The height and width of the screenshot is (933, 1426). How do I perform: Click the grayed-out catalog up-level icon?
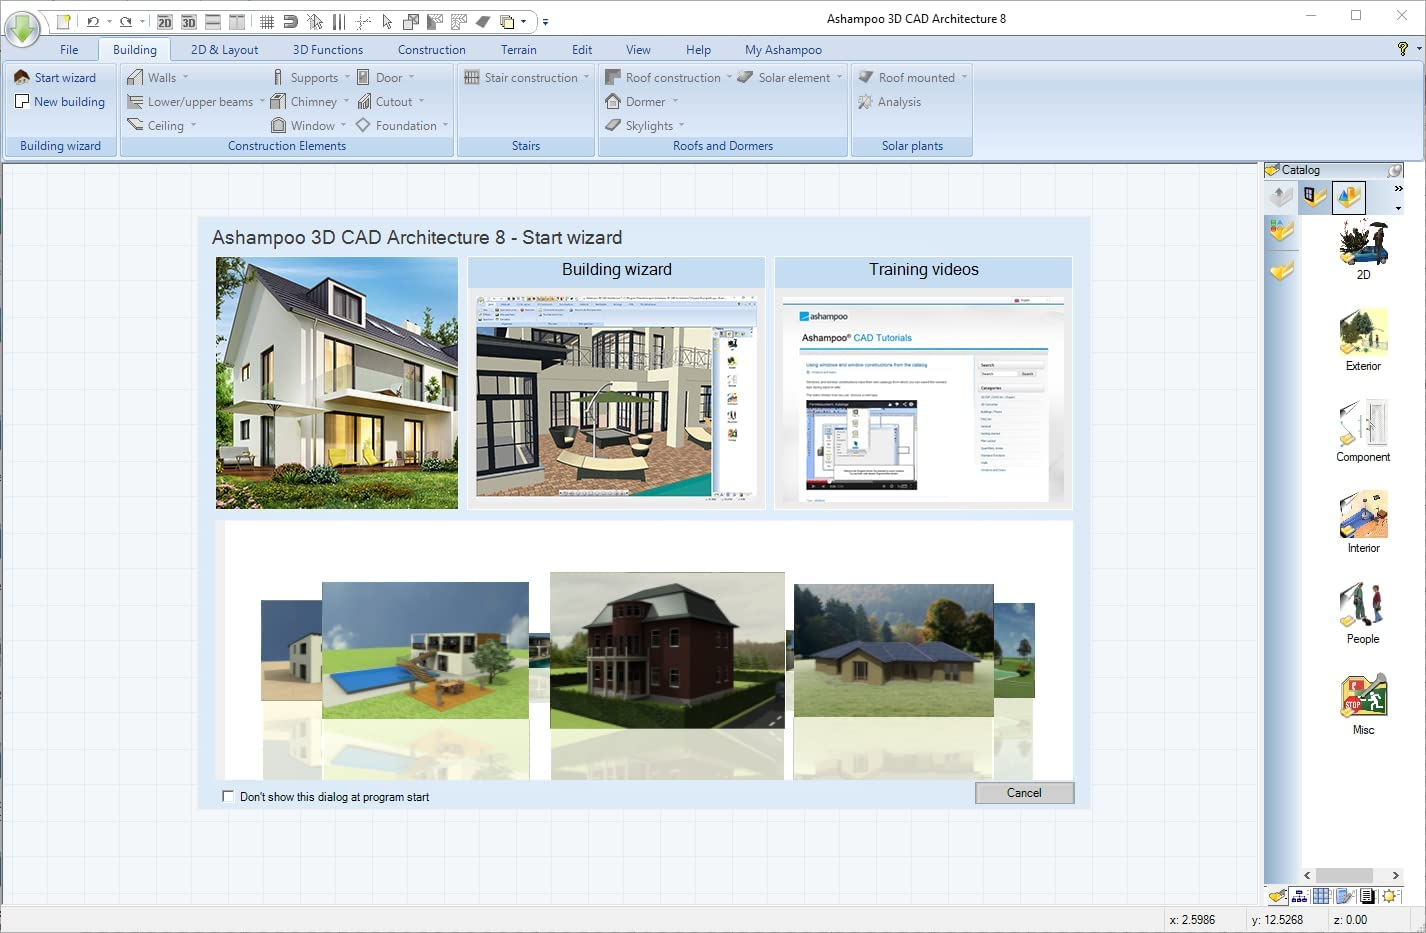pos(1281,198)
